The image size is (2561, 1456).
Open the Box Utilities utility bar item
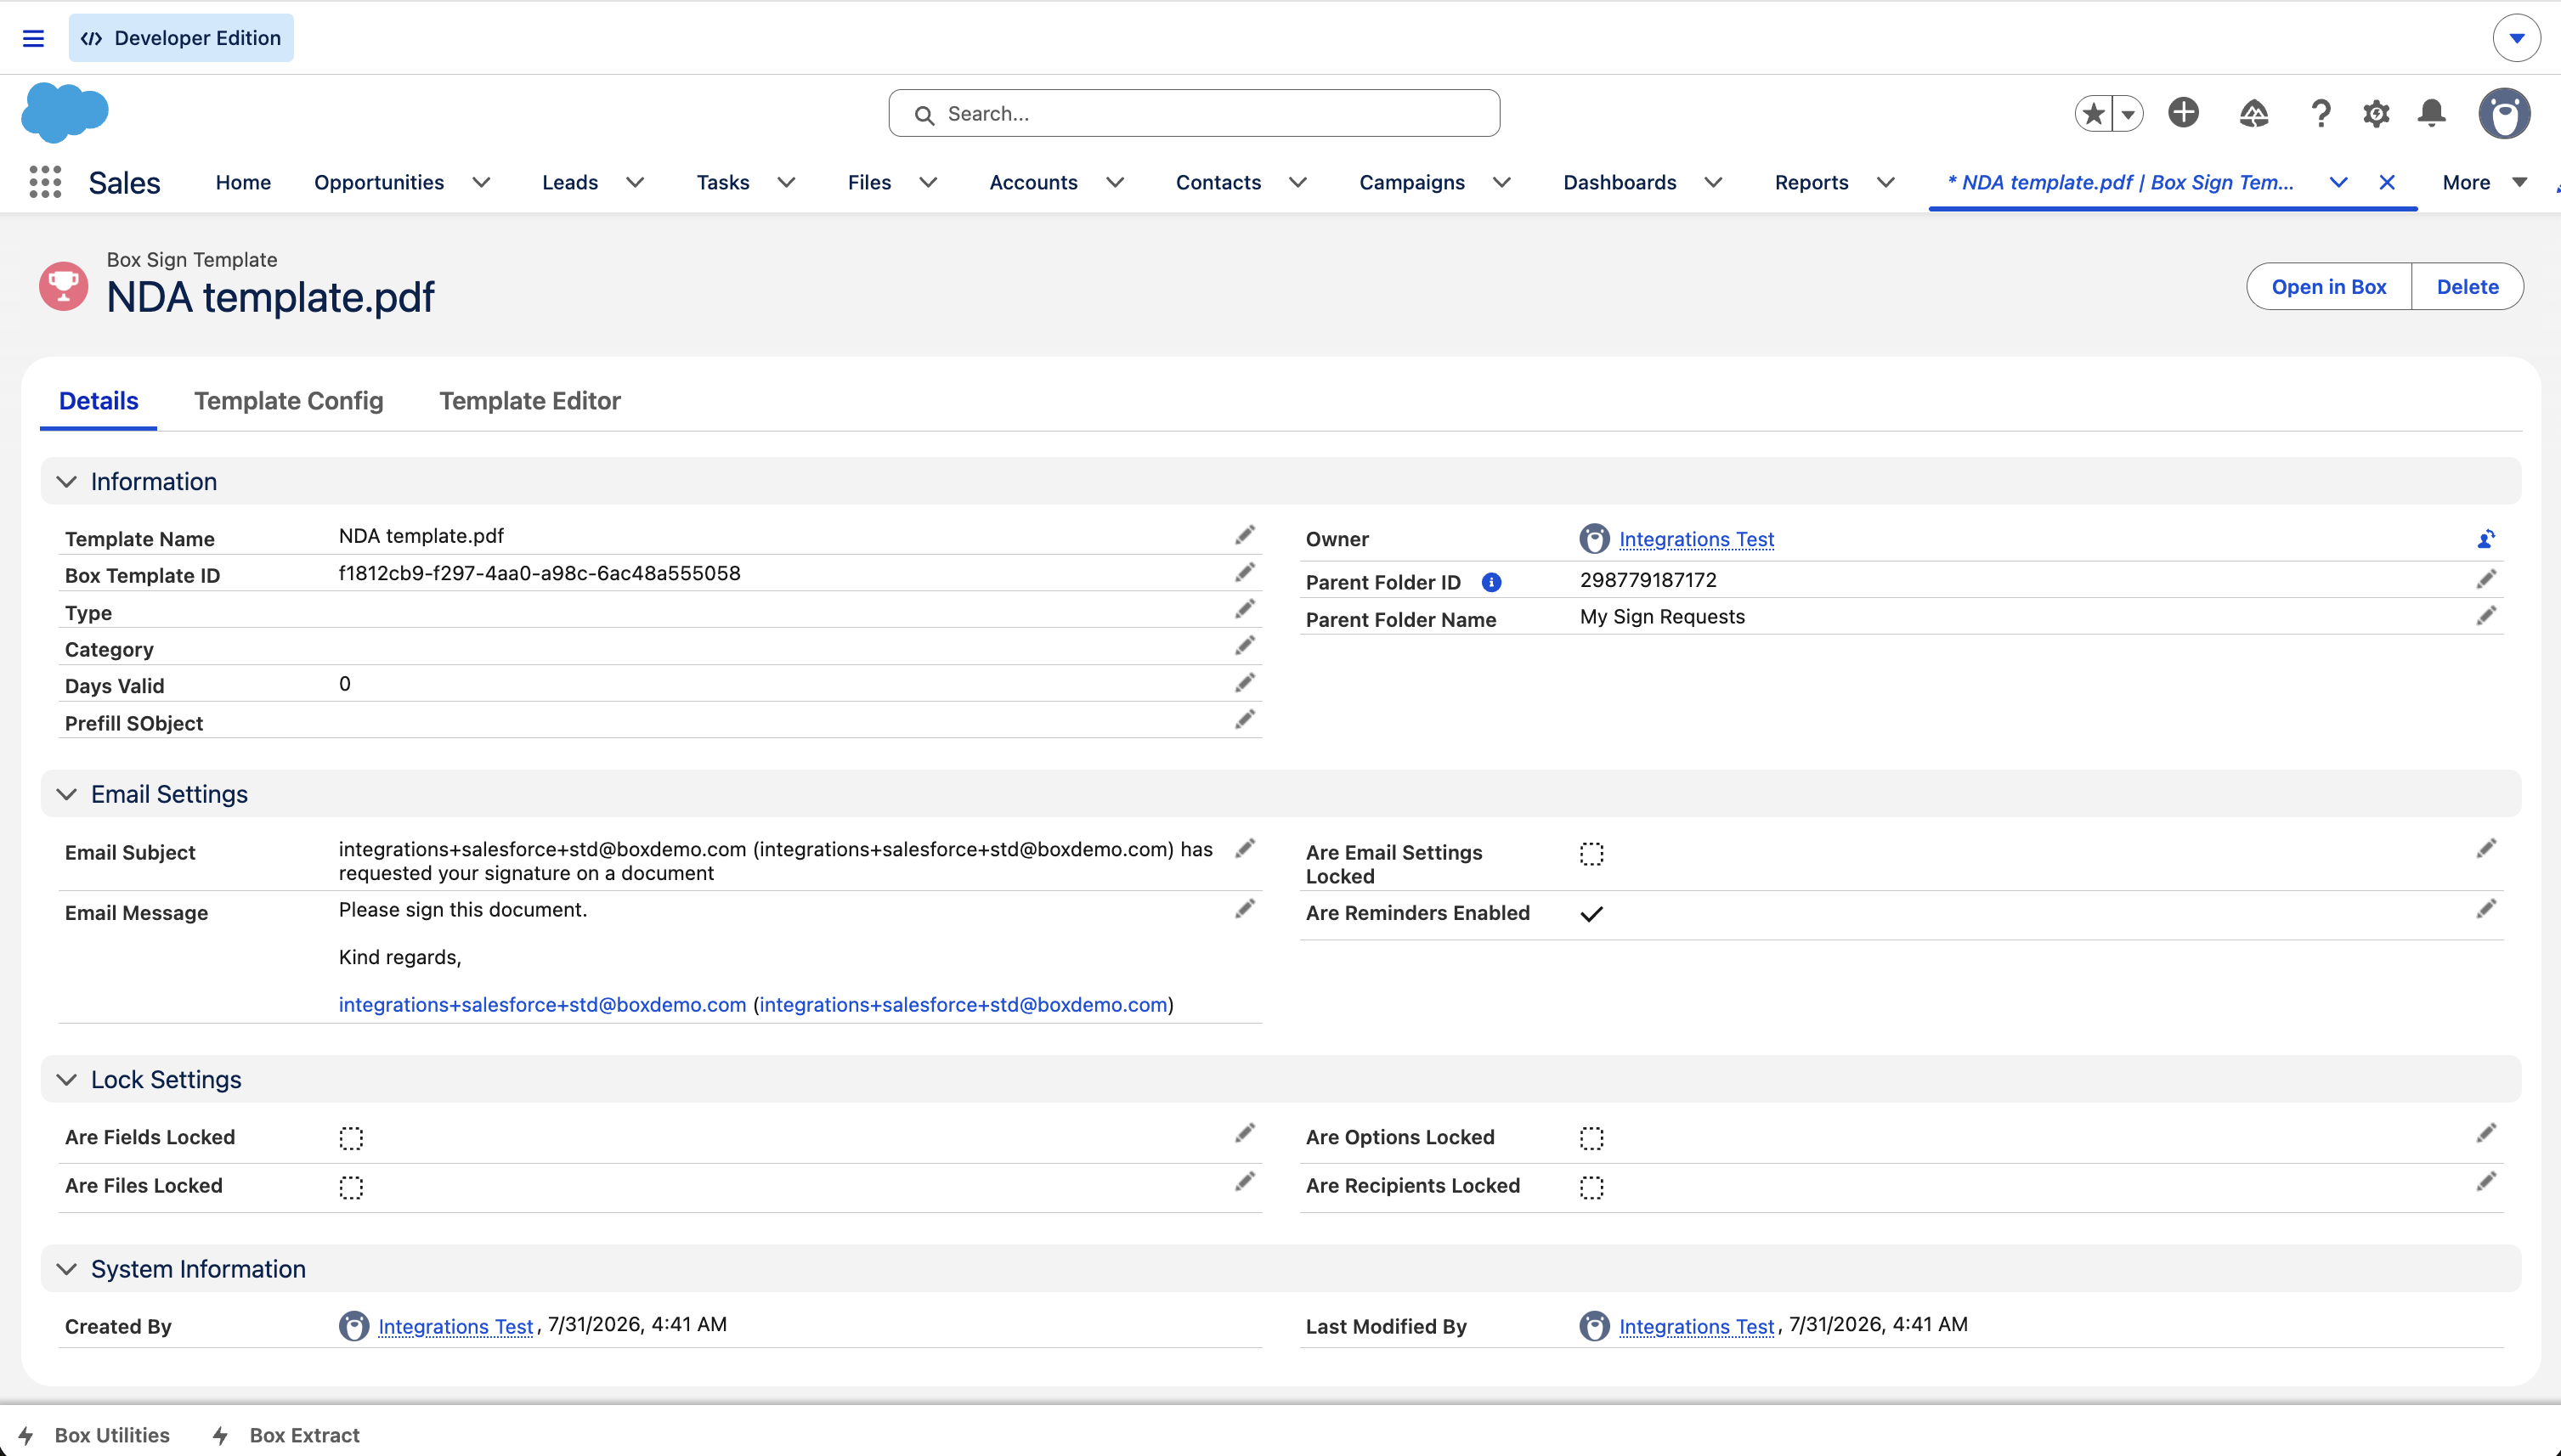pyautogui.click(x=94, y=1435)
